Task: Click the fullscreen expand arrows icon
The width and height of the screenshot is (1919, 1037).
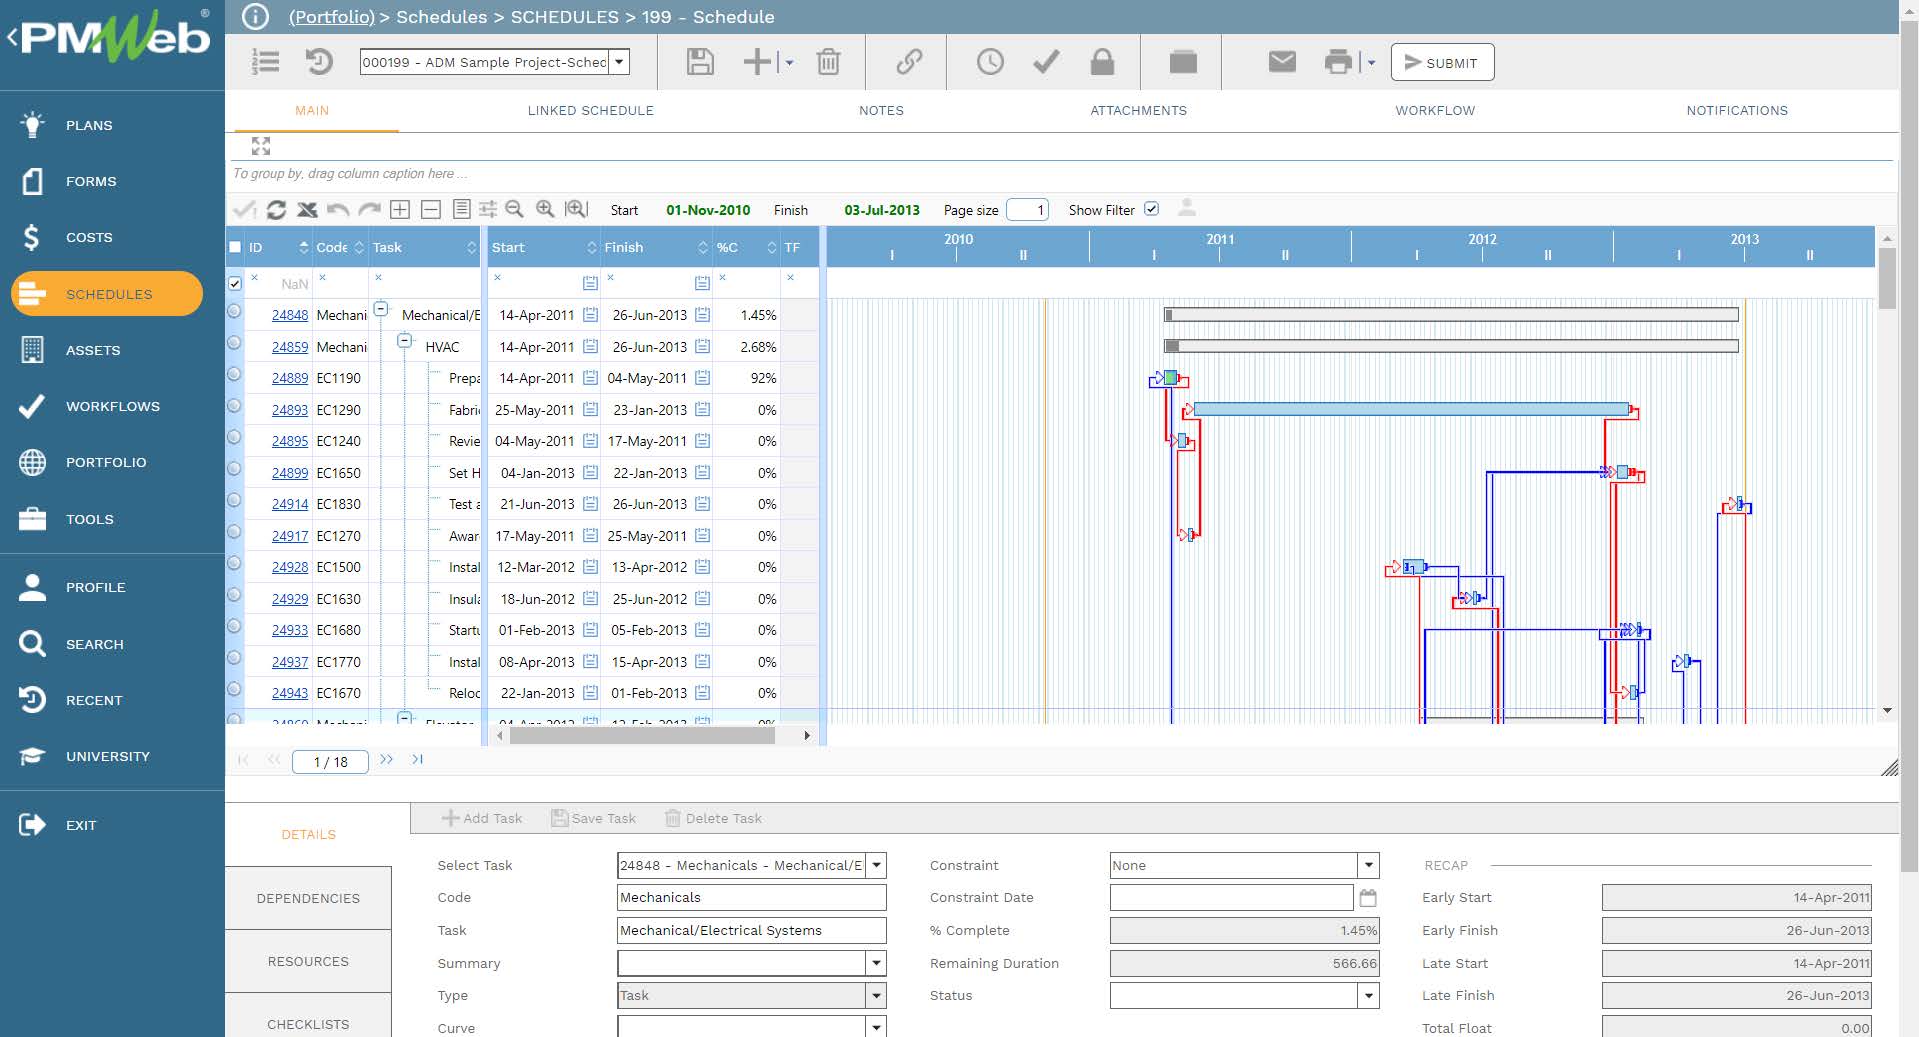Action: pyautogui.click(x=261, y=146)
